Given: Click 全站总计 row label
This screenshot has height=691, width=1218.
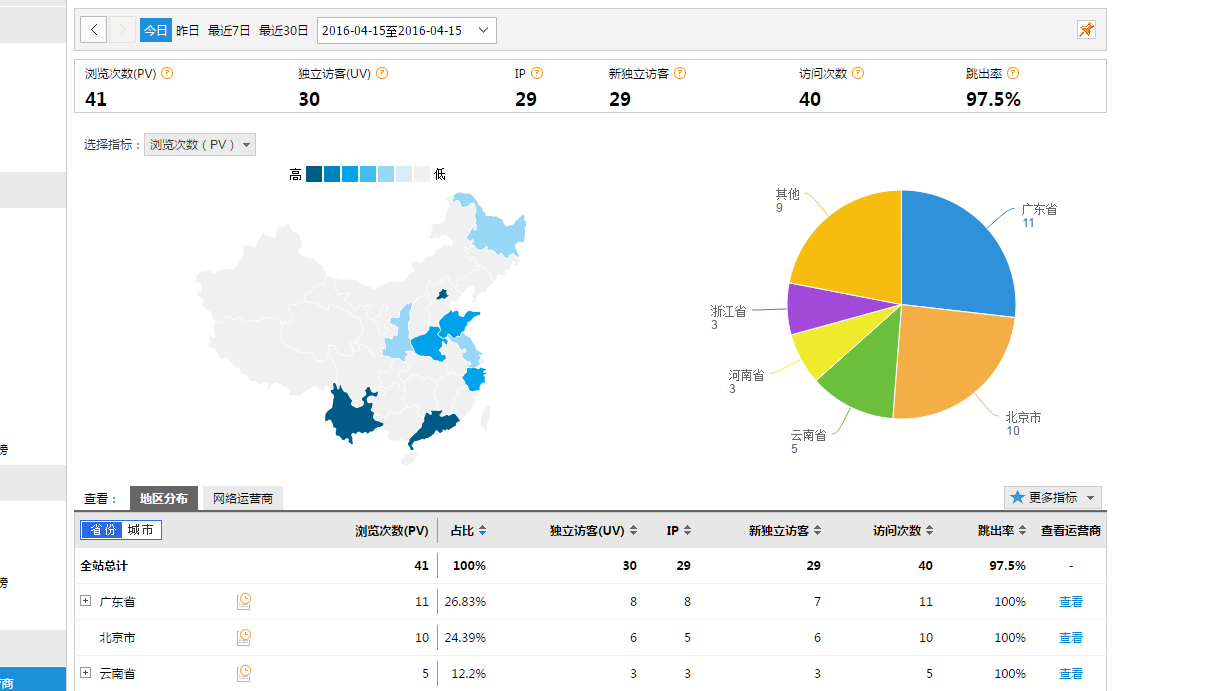Looking at the screenshot, I should (x=104, y=566).
